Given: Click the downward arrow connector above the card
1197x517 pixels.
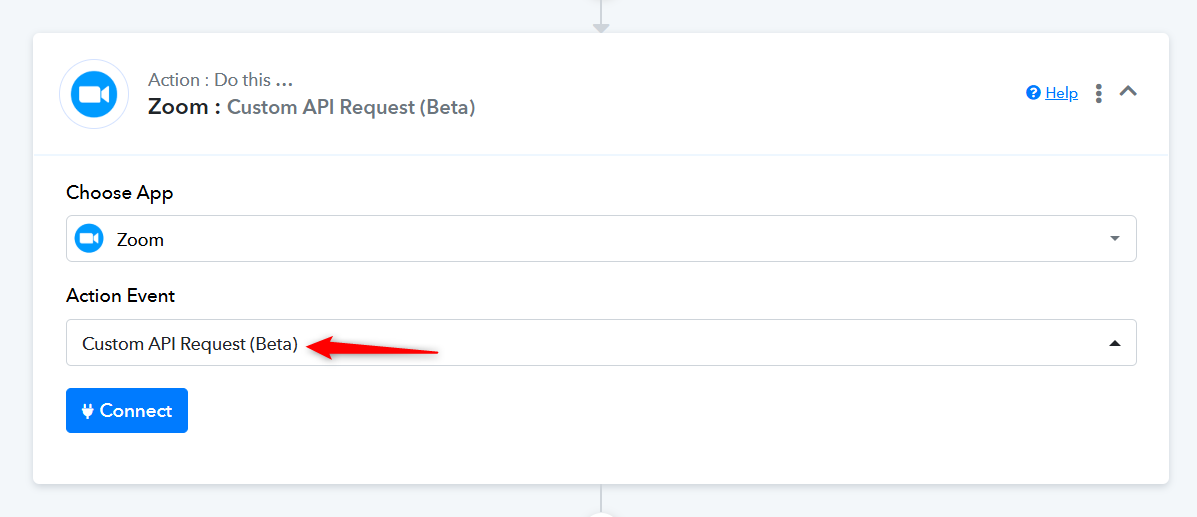Looking at the screenshot, I should click(601, 28).
